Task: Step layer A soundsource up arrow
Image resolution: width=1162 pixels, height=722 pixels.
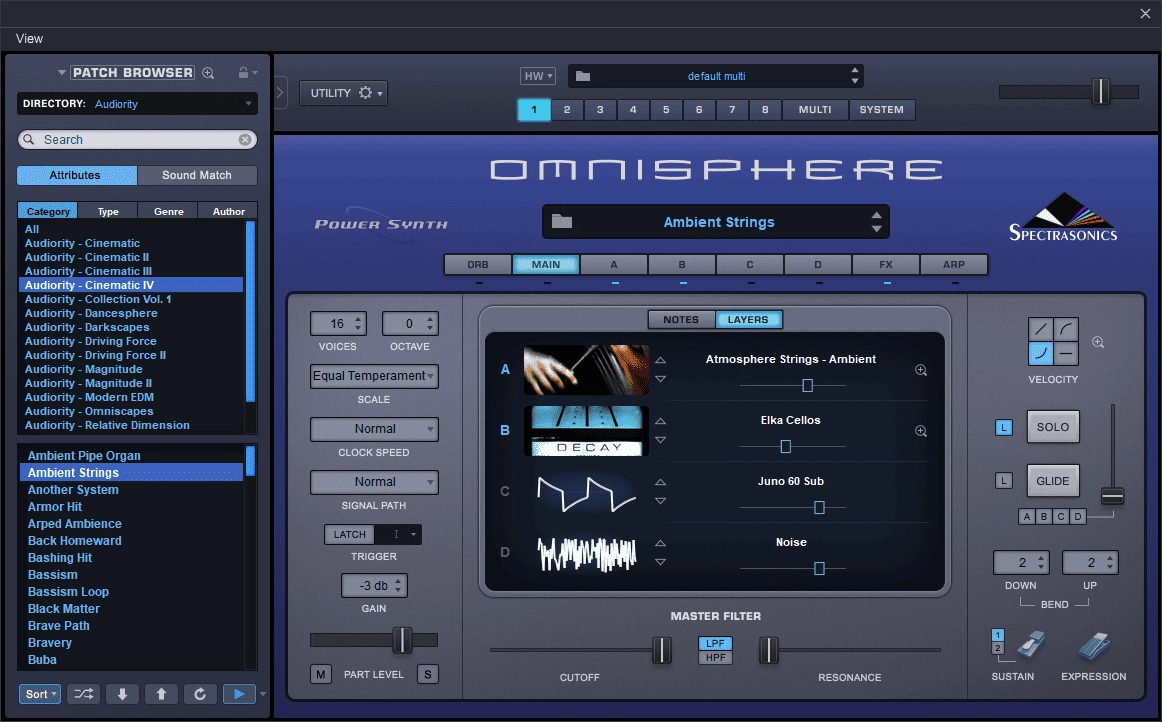Action: click(660, 360)
